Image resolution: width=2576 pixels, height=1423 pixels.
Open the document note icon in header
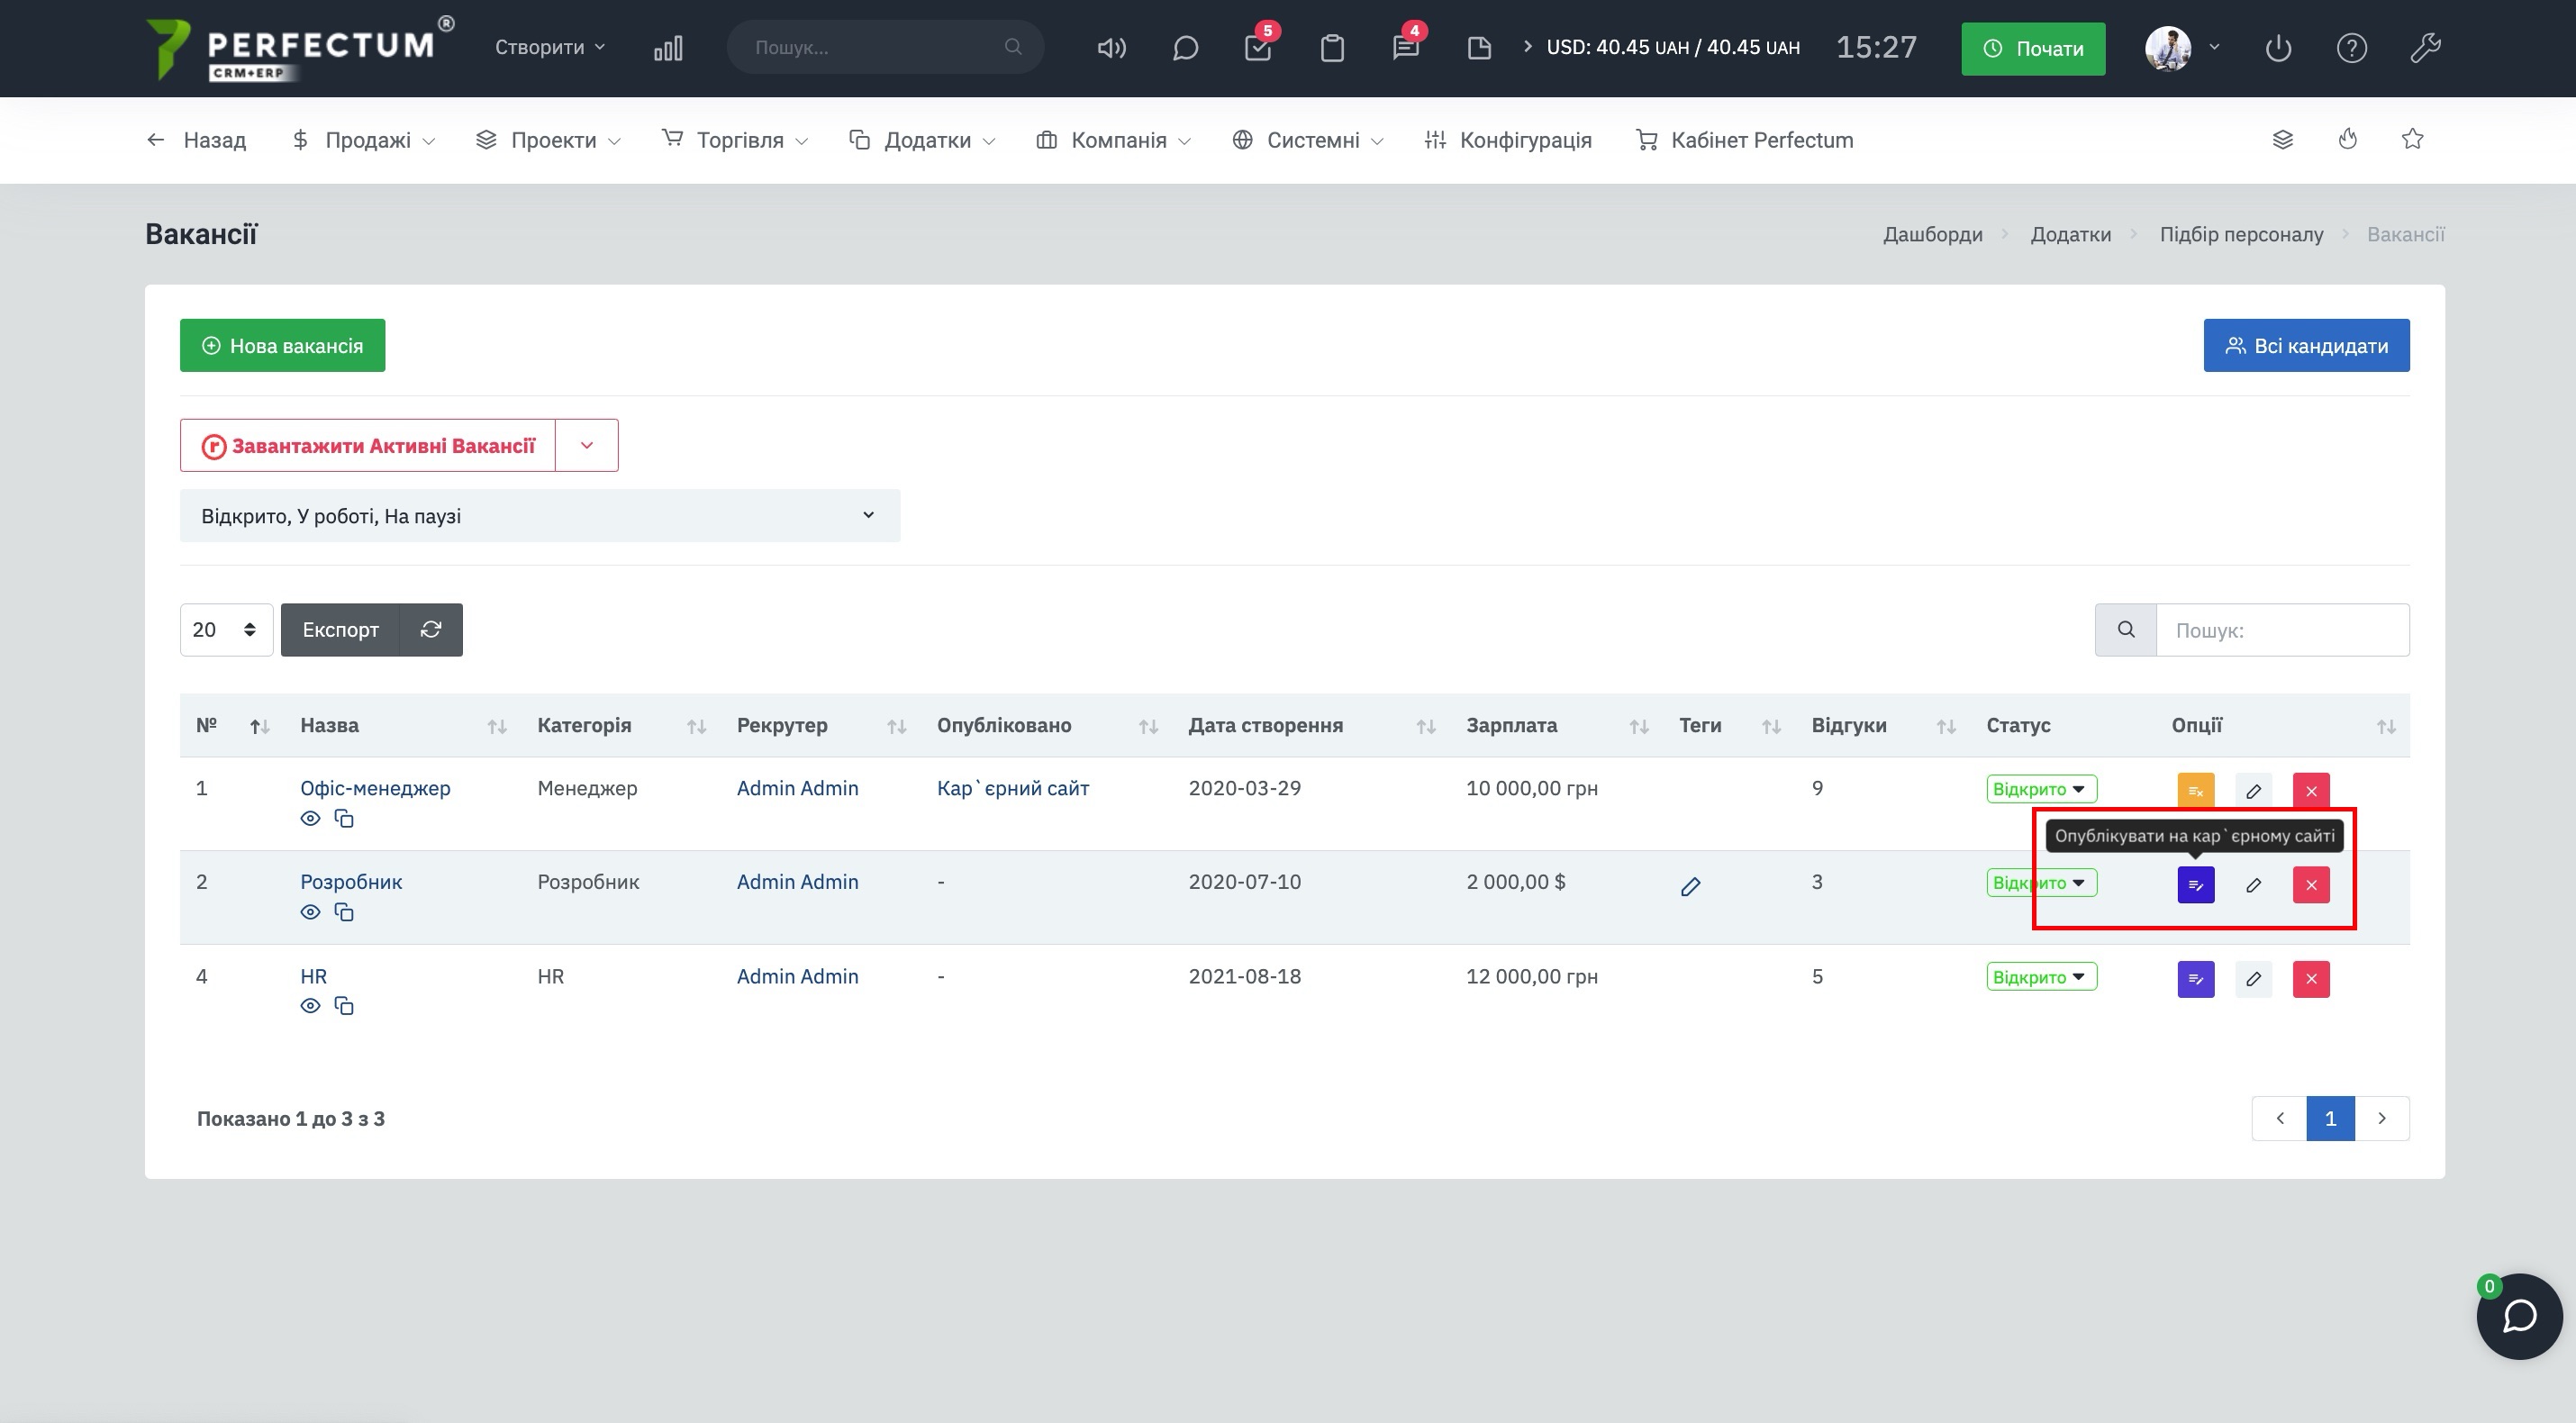[1479, 48]
